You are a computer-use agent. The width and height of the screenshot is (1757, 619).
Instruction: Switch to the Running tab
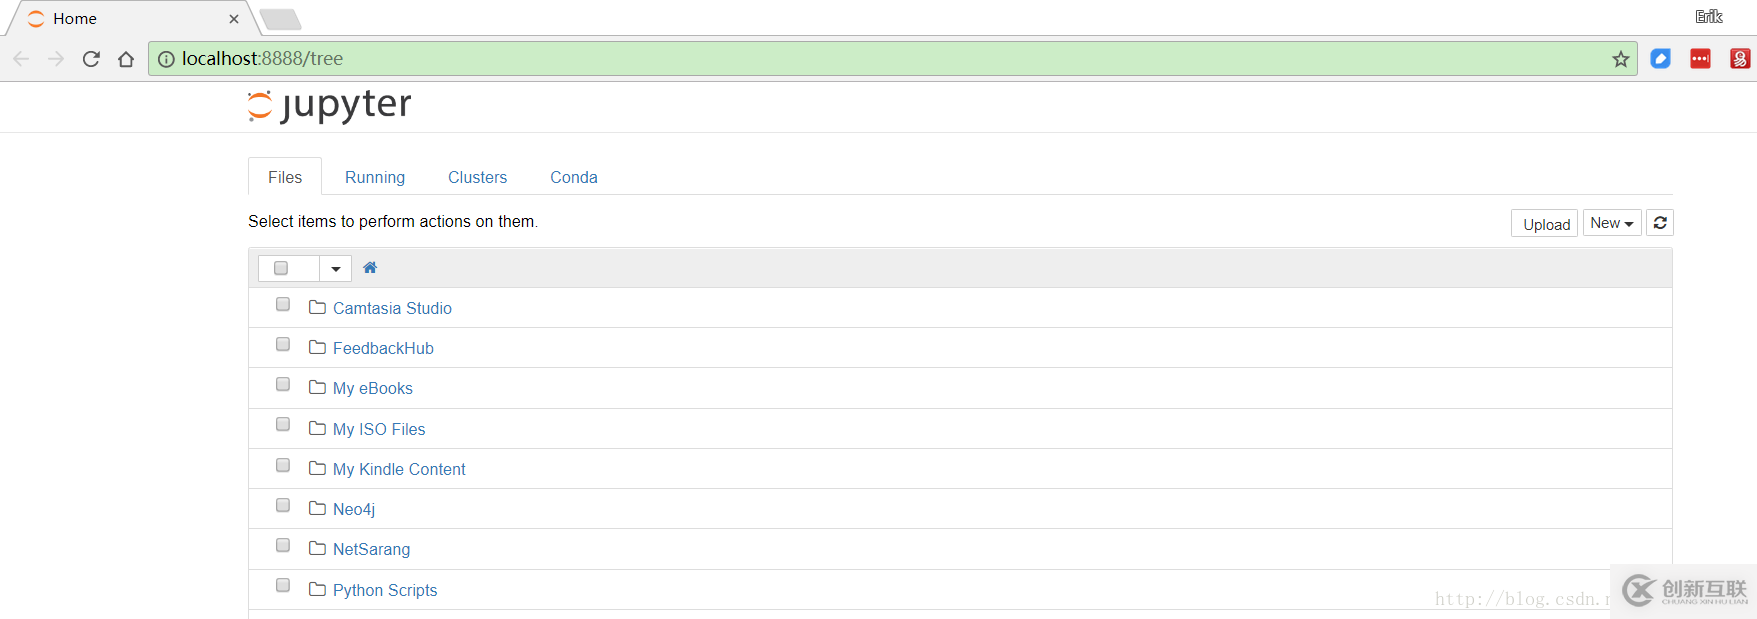pos(375,177)
